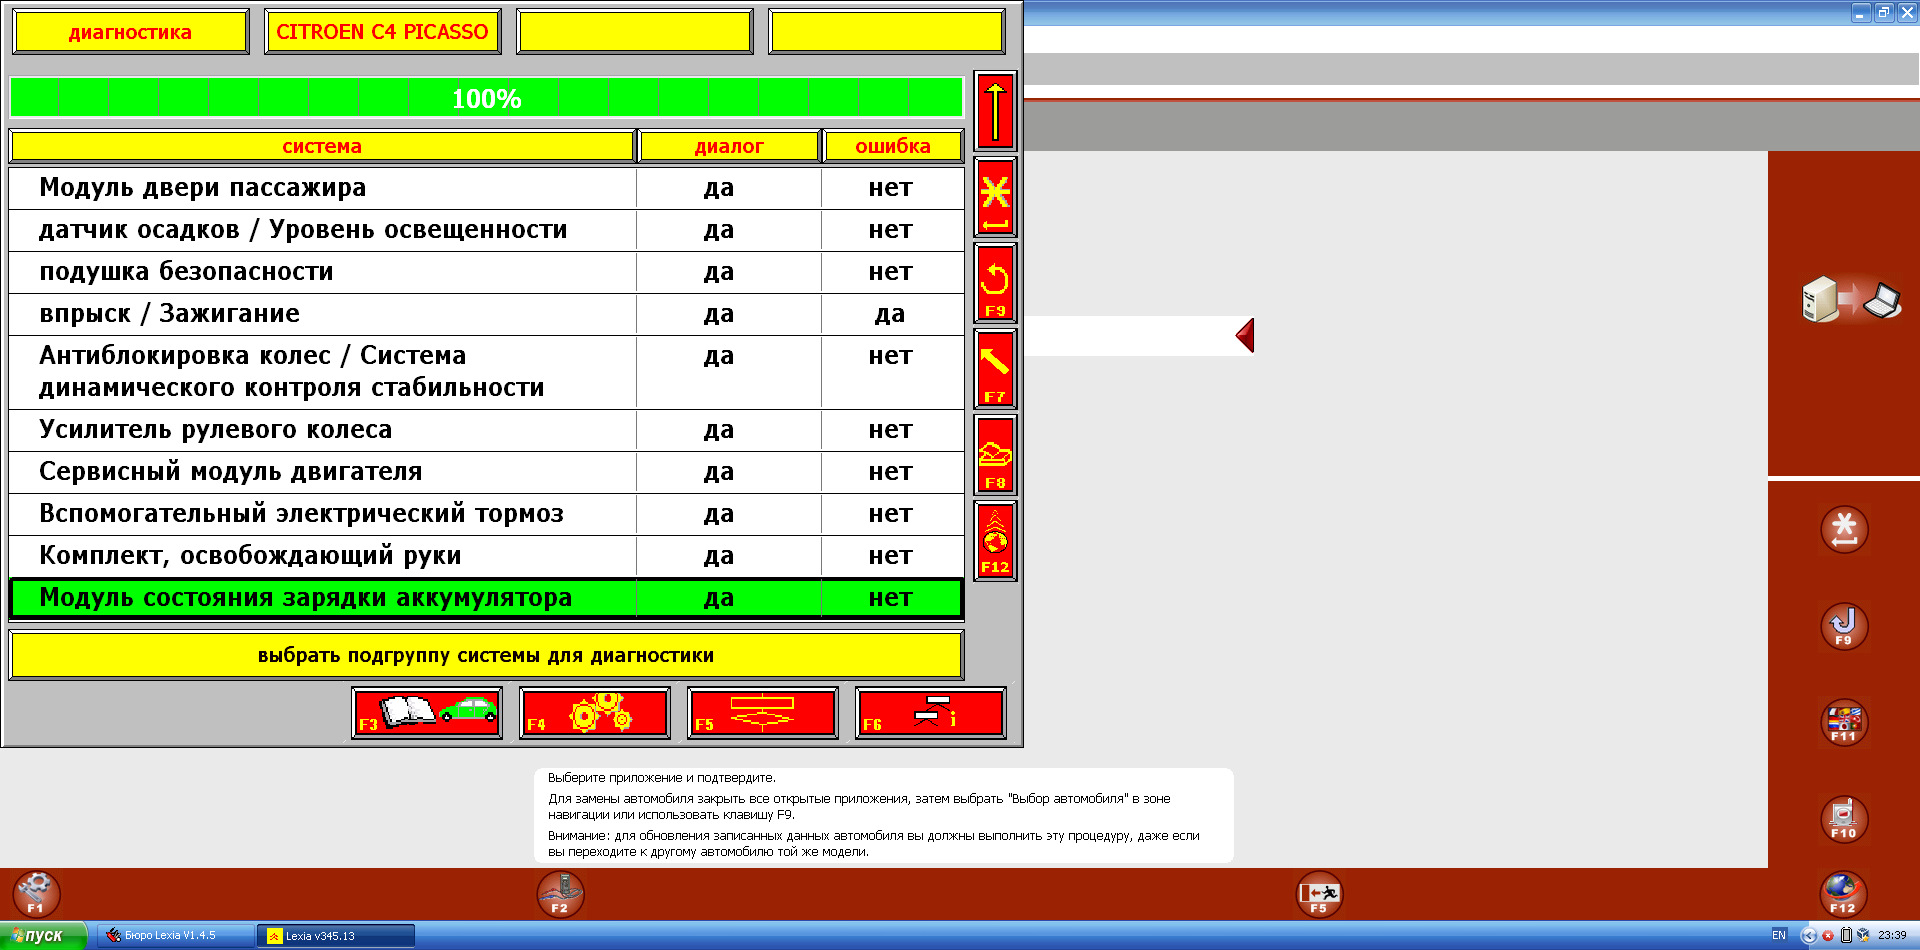Select row Комплект, освобождающий руки
The width and height of the screenshot is (1920, 950).
coord(486,556)
